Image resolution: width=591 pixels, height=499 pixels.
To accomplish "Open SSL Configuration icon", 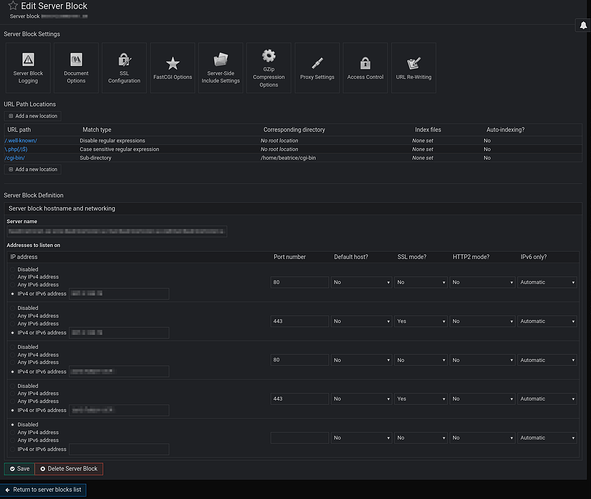I will pyautogui.click(x=124, y=68).
